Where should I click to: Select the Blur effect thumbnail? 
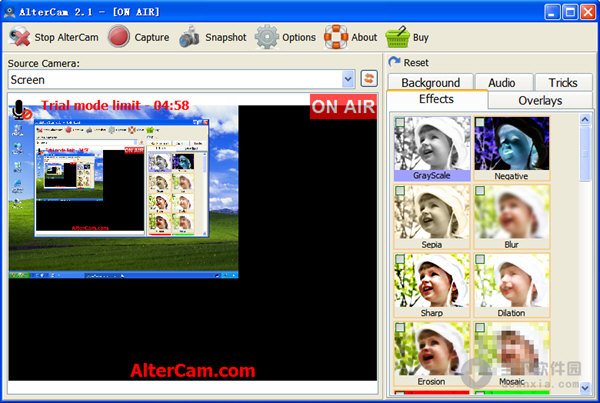coord(512,217)
